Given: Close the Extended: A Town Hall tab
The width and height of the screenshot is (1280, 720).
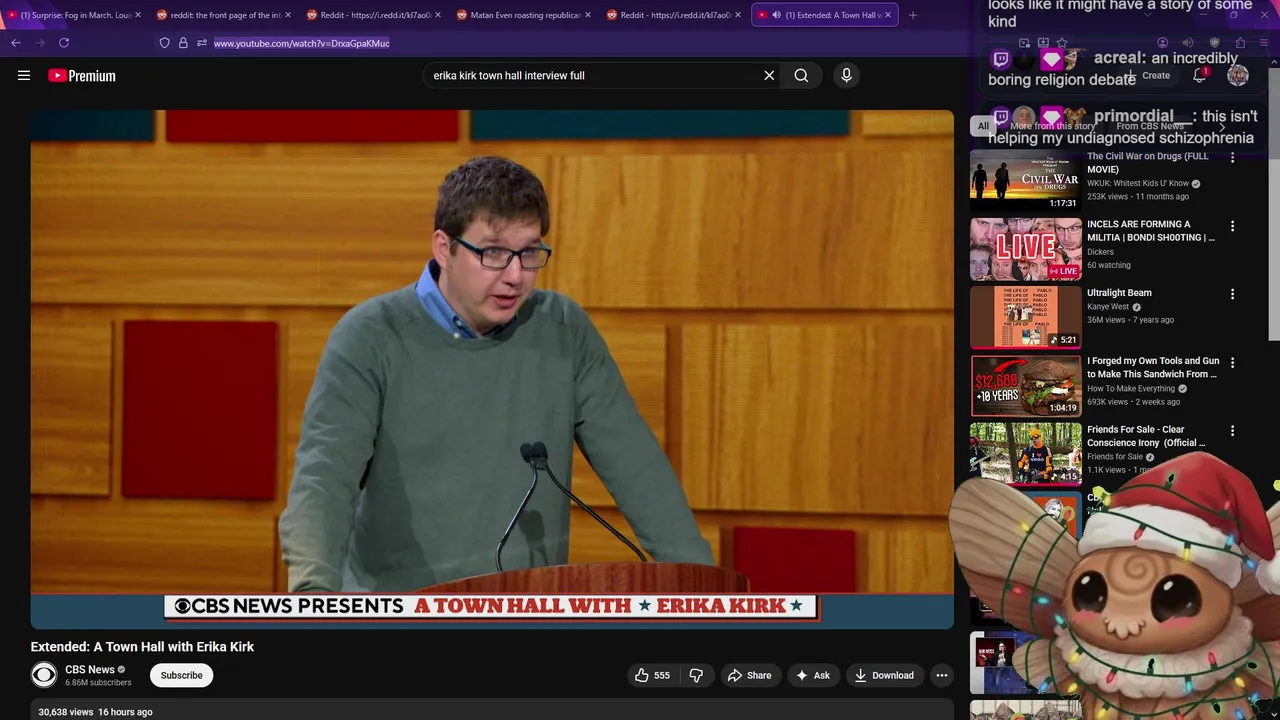Looking at the screenshot, I should [887, 15].
